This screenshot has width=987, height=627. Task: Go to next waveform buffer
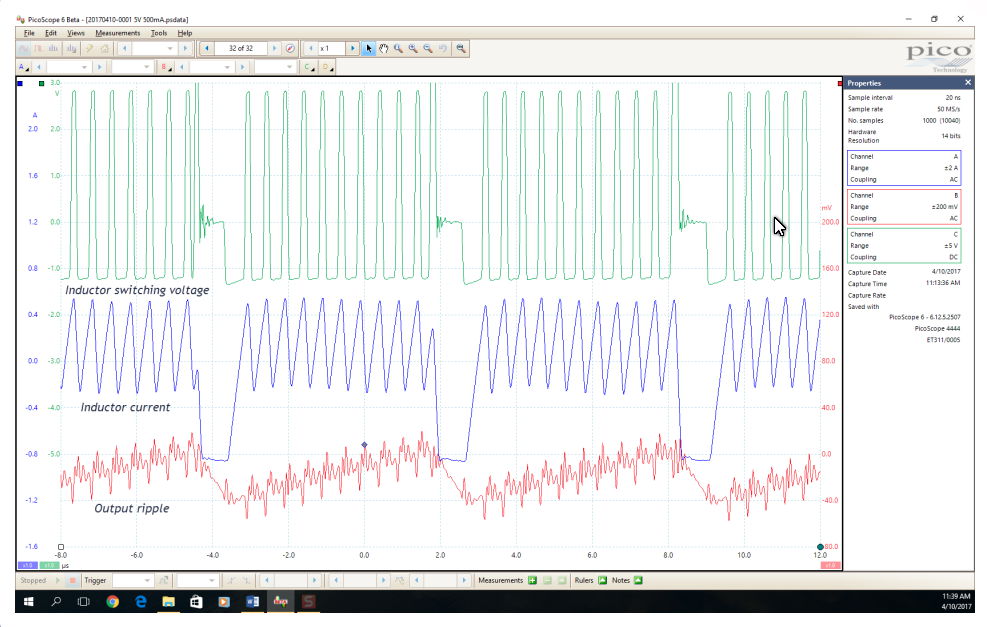point(274,48)
